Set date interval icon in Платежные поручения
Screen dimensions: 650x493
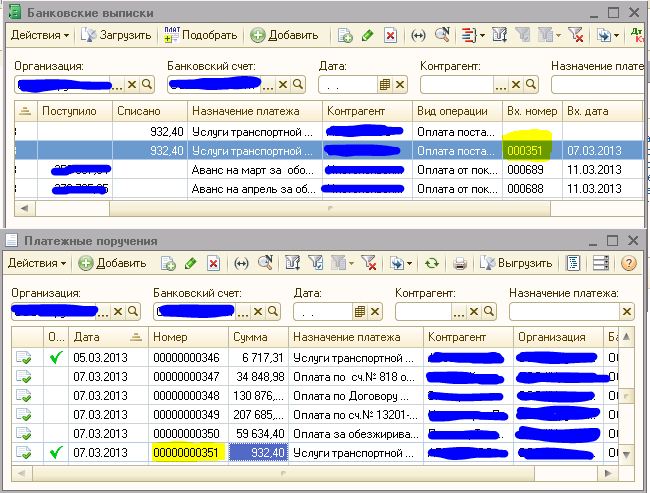point(241,263)
